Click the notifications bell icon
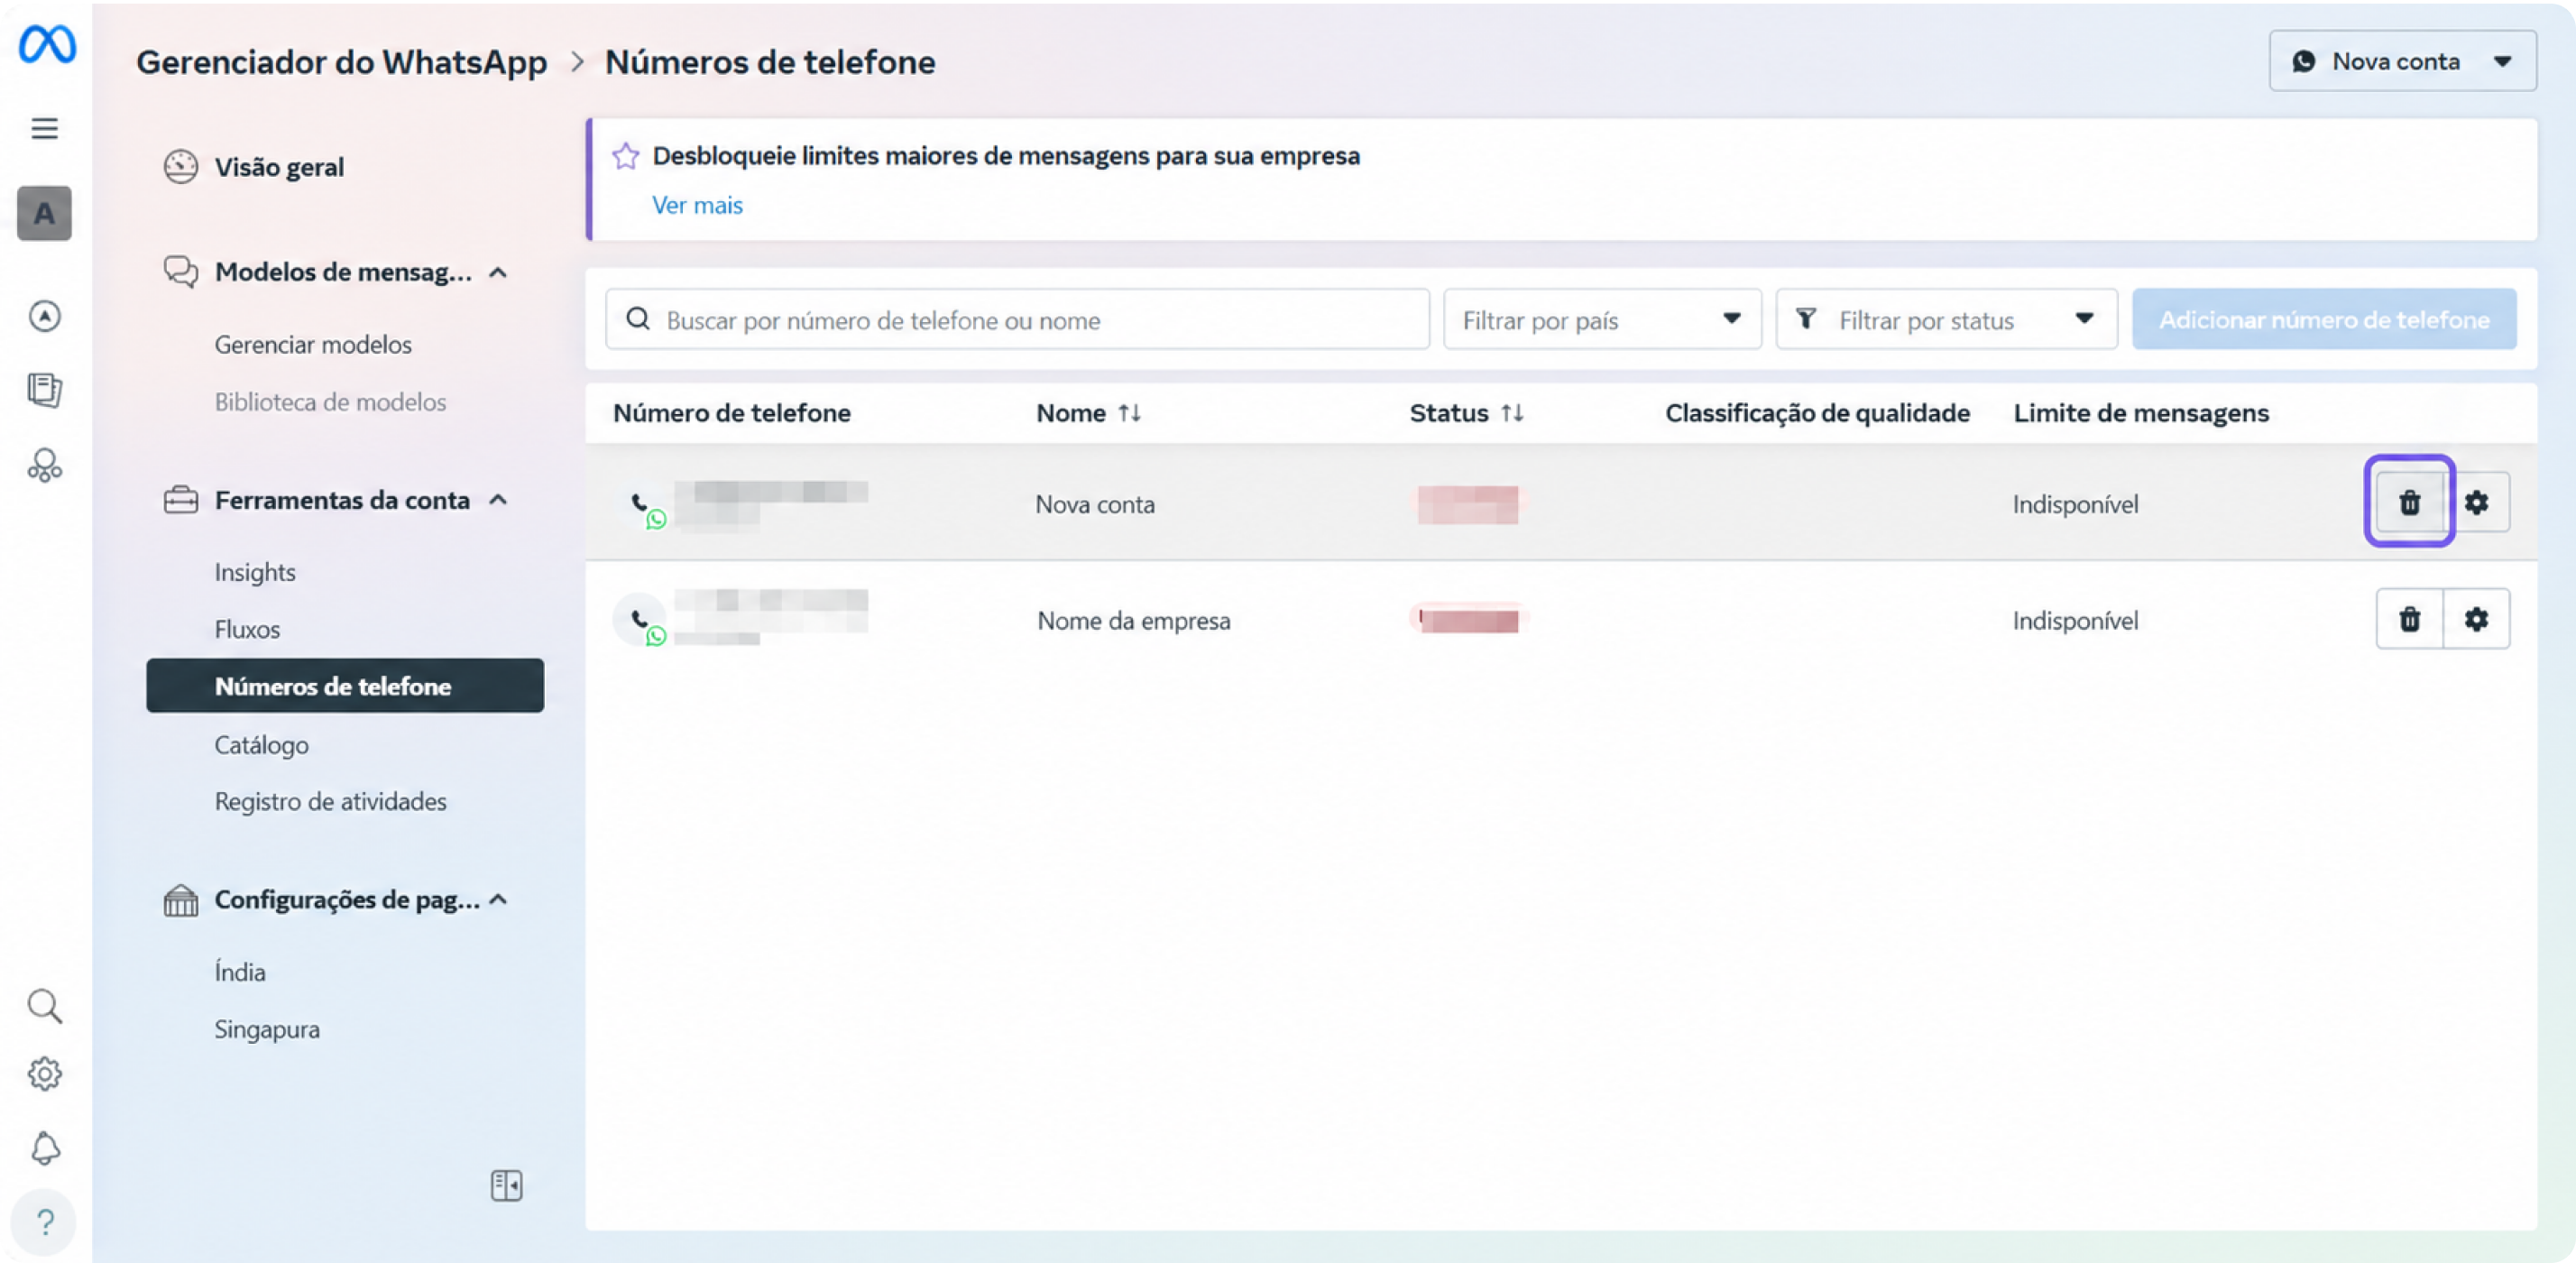2576x1263 pixels. (45, 1148)
